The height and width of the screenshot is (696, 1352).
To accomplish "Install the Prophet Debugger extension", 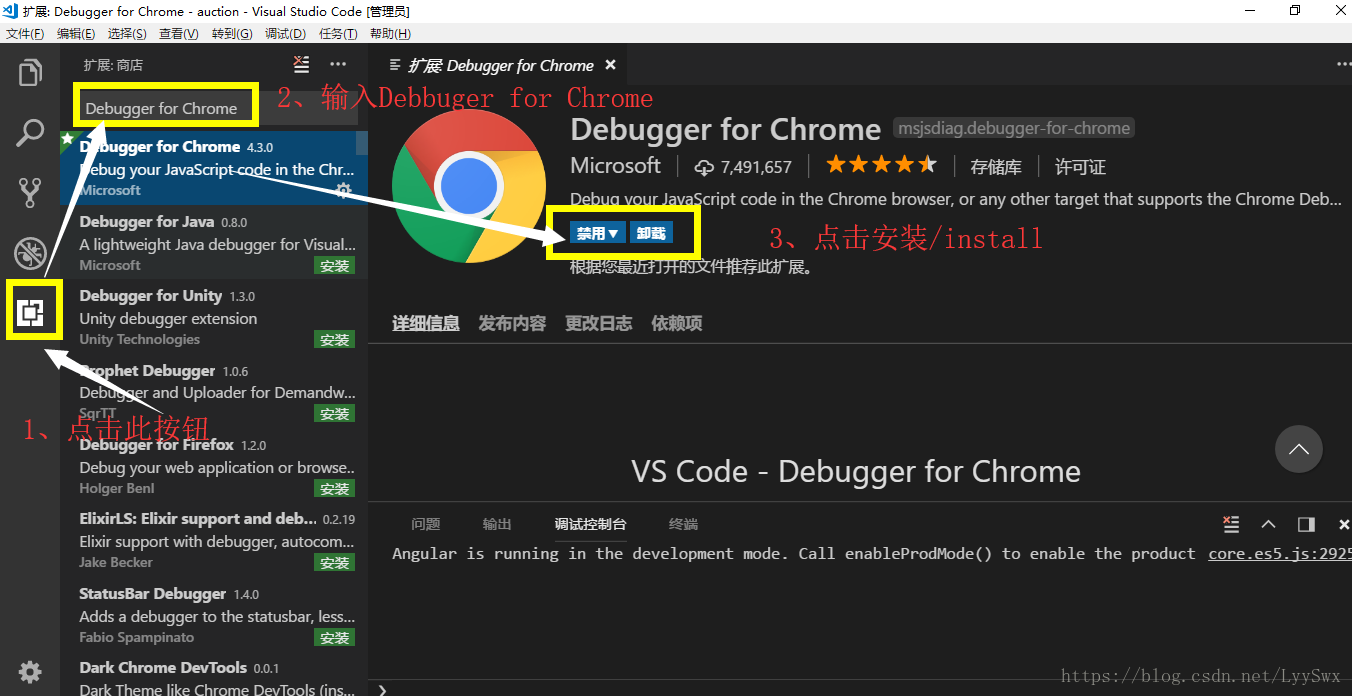I will click(x=334, y=413).
